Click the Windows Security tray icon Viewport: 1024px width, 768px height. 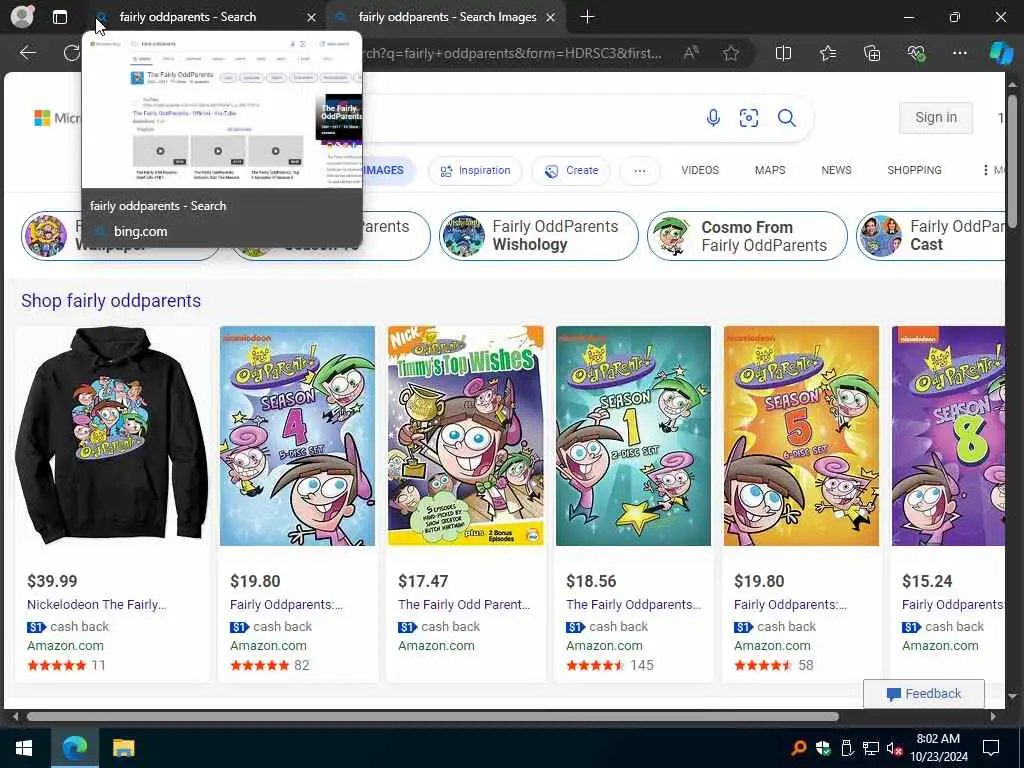[823, 748]
